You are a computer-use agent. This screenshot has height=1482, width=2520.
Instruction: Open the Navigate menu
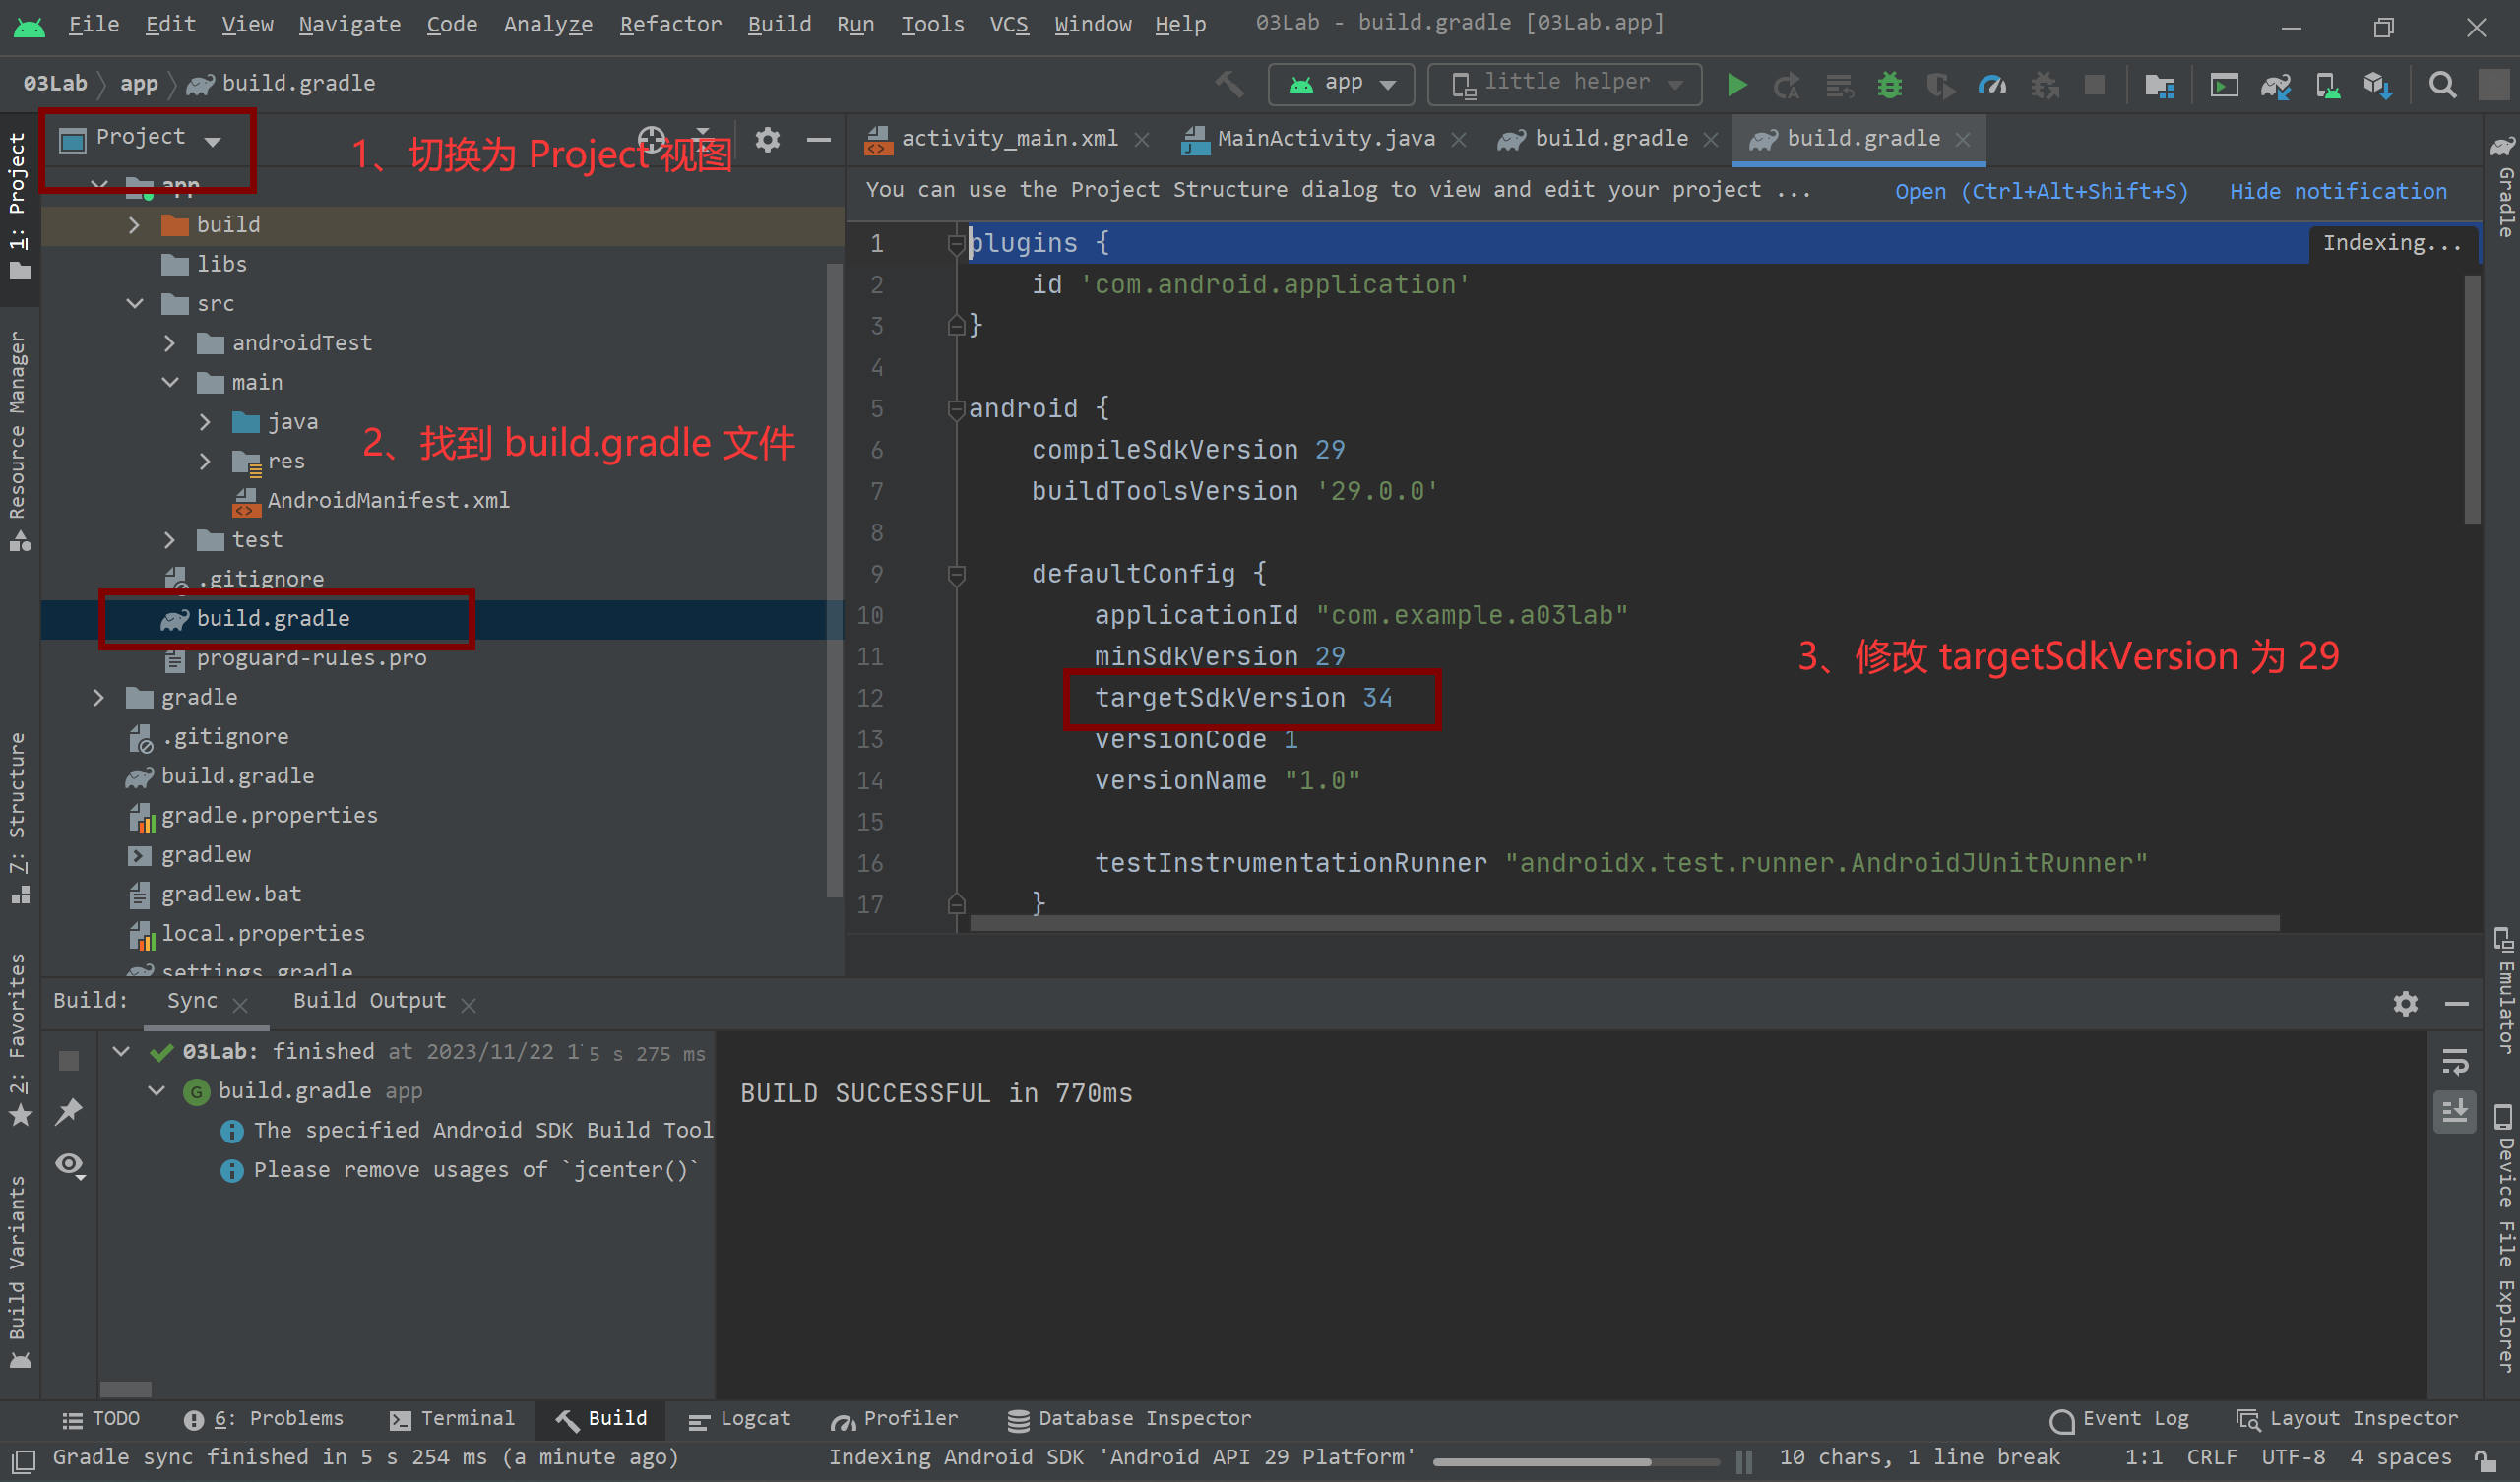349,24
